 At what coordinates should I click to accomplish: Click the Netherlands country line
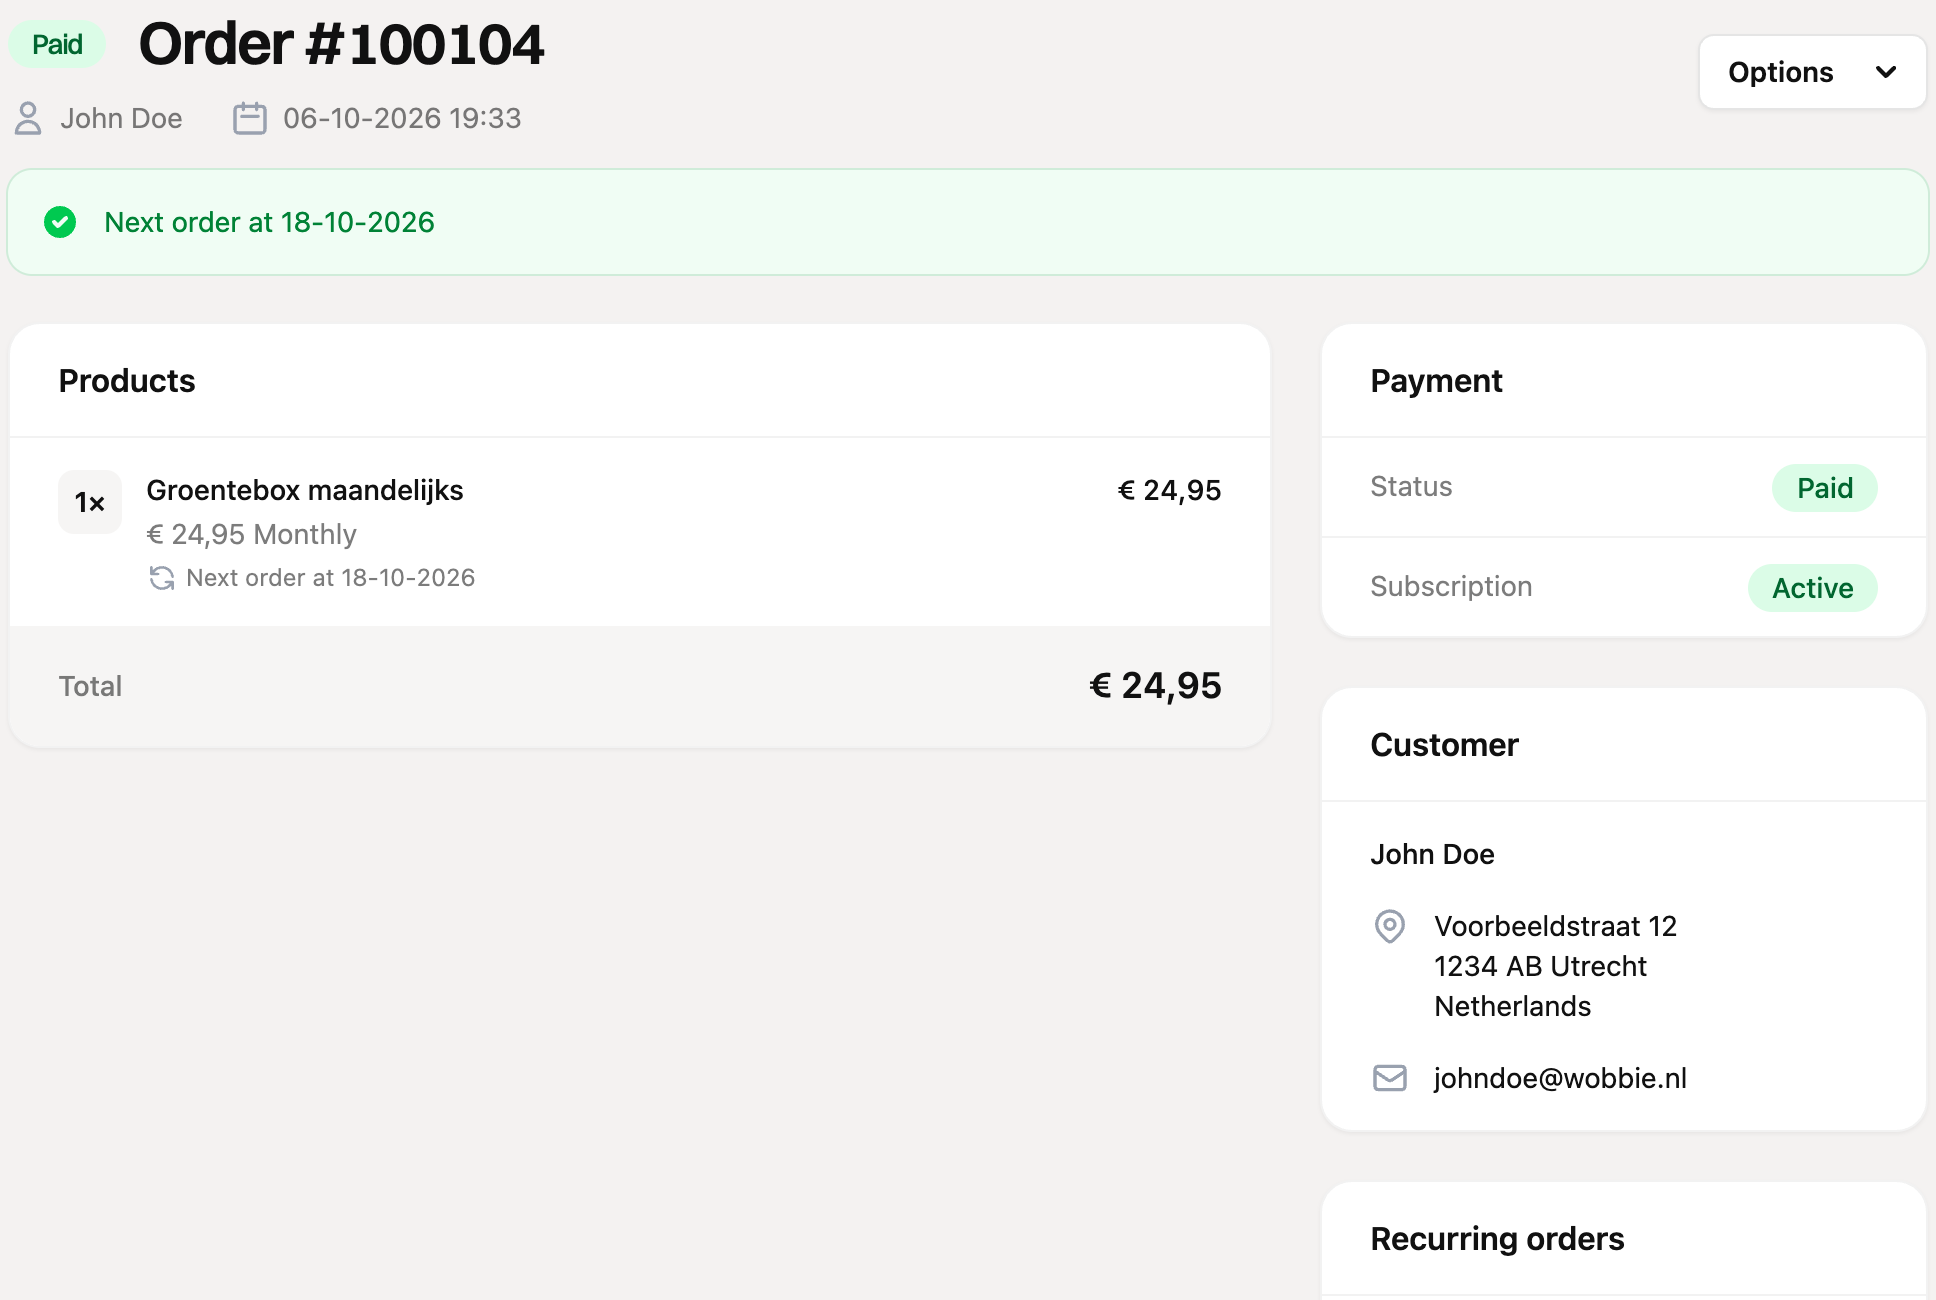pyautogui.click(x=1513, y=1006)
